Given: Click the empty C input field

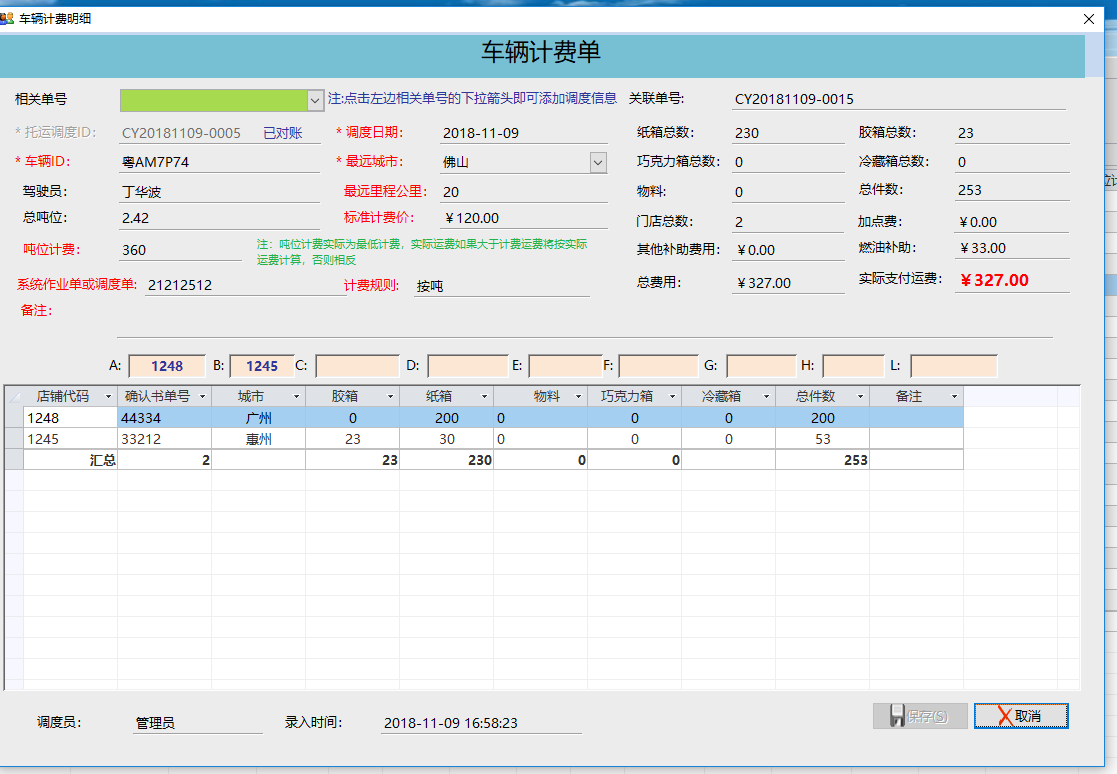Looking at the screenshot, I should point(358,366).
